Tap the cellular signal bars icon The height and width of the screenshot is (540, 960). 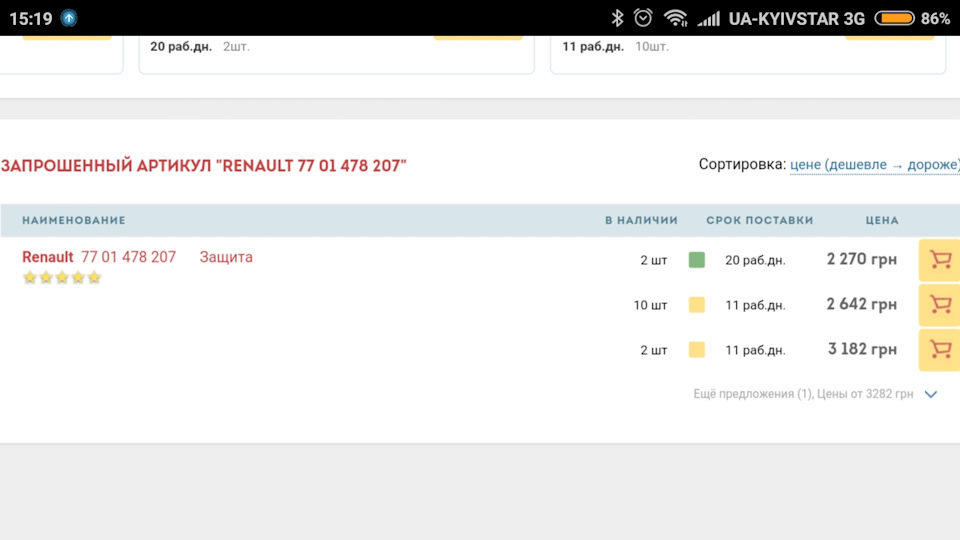pos(708,19)
